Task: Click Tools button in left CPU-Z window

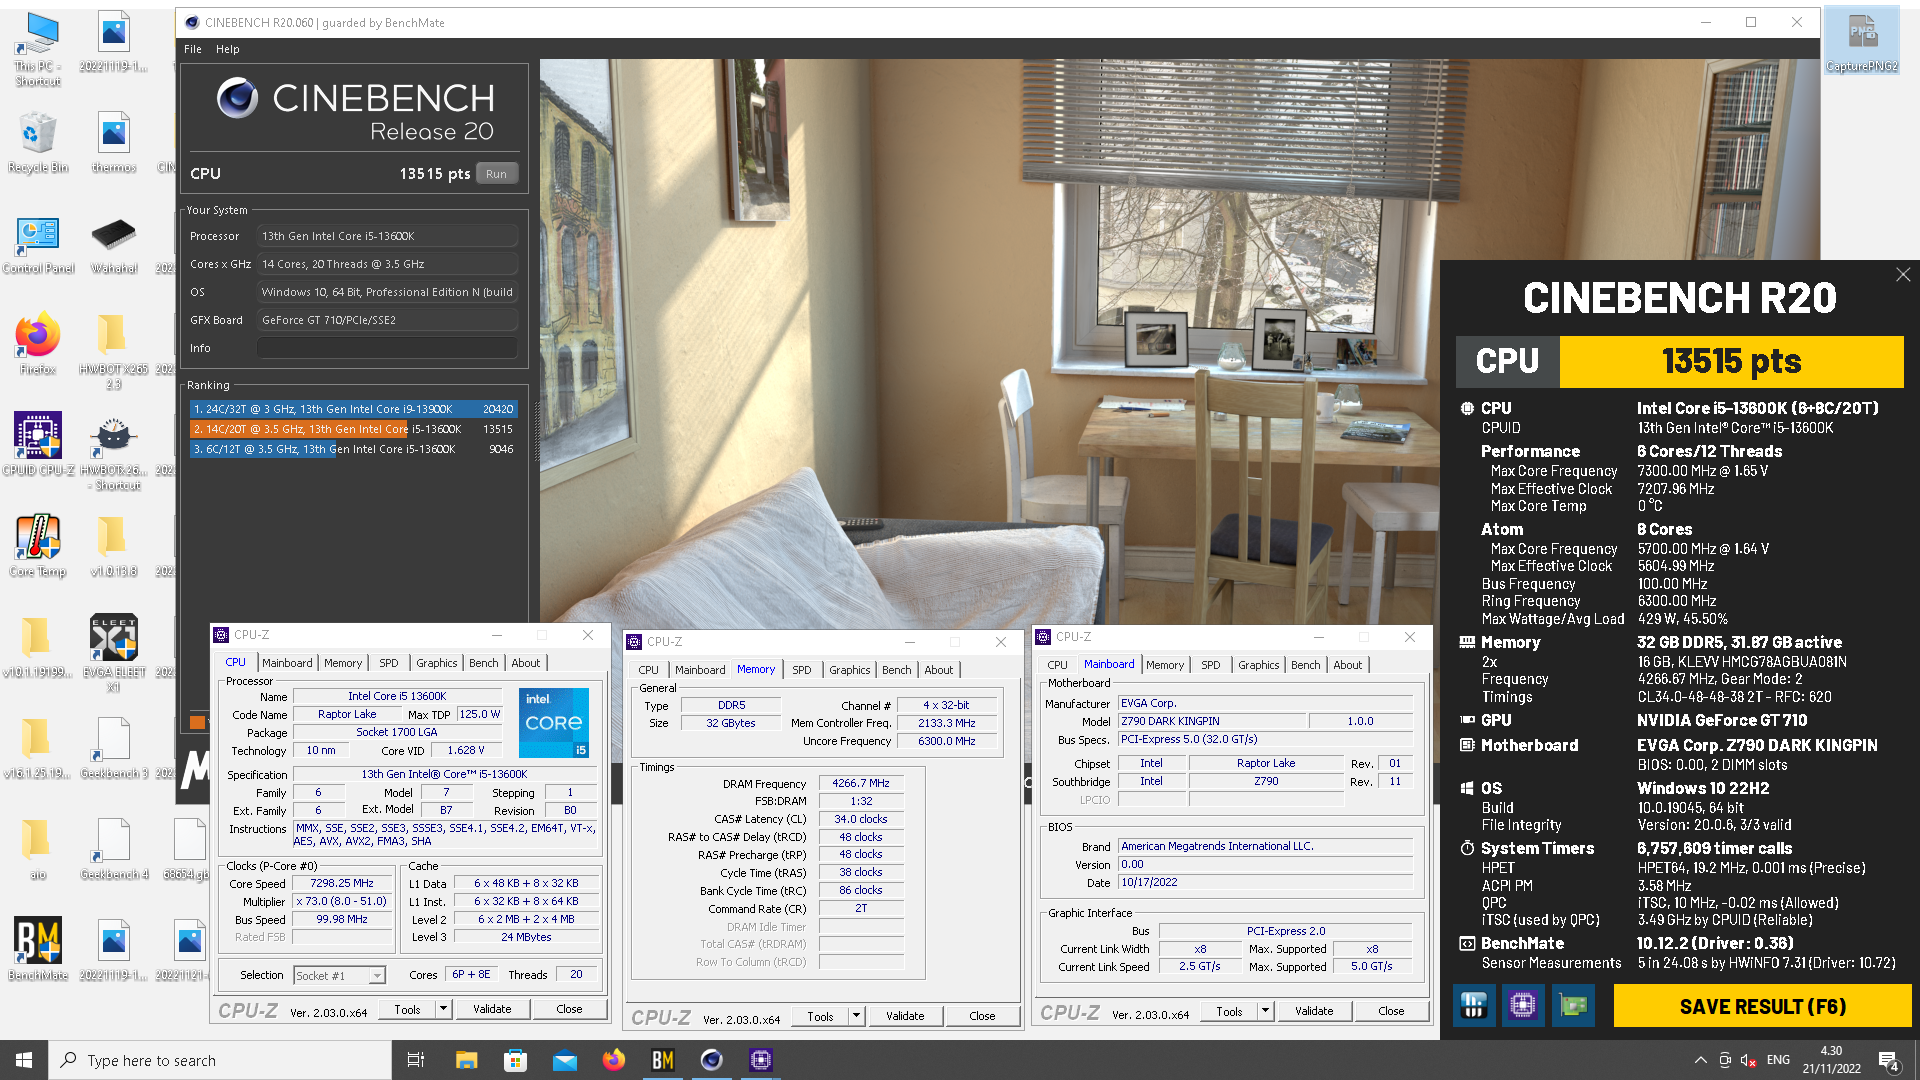Action: coord(408,1009)
